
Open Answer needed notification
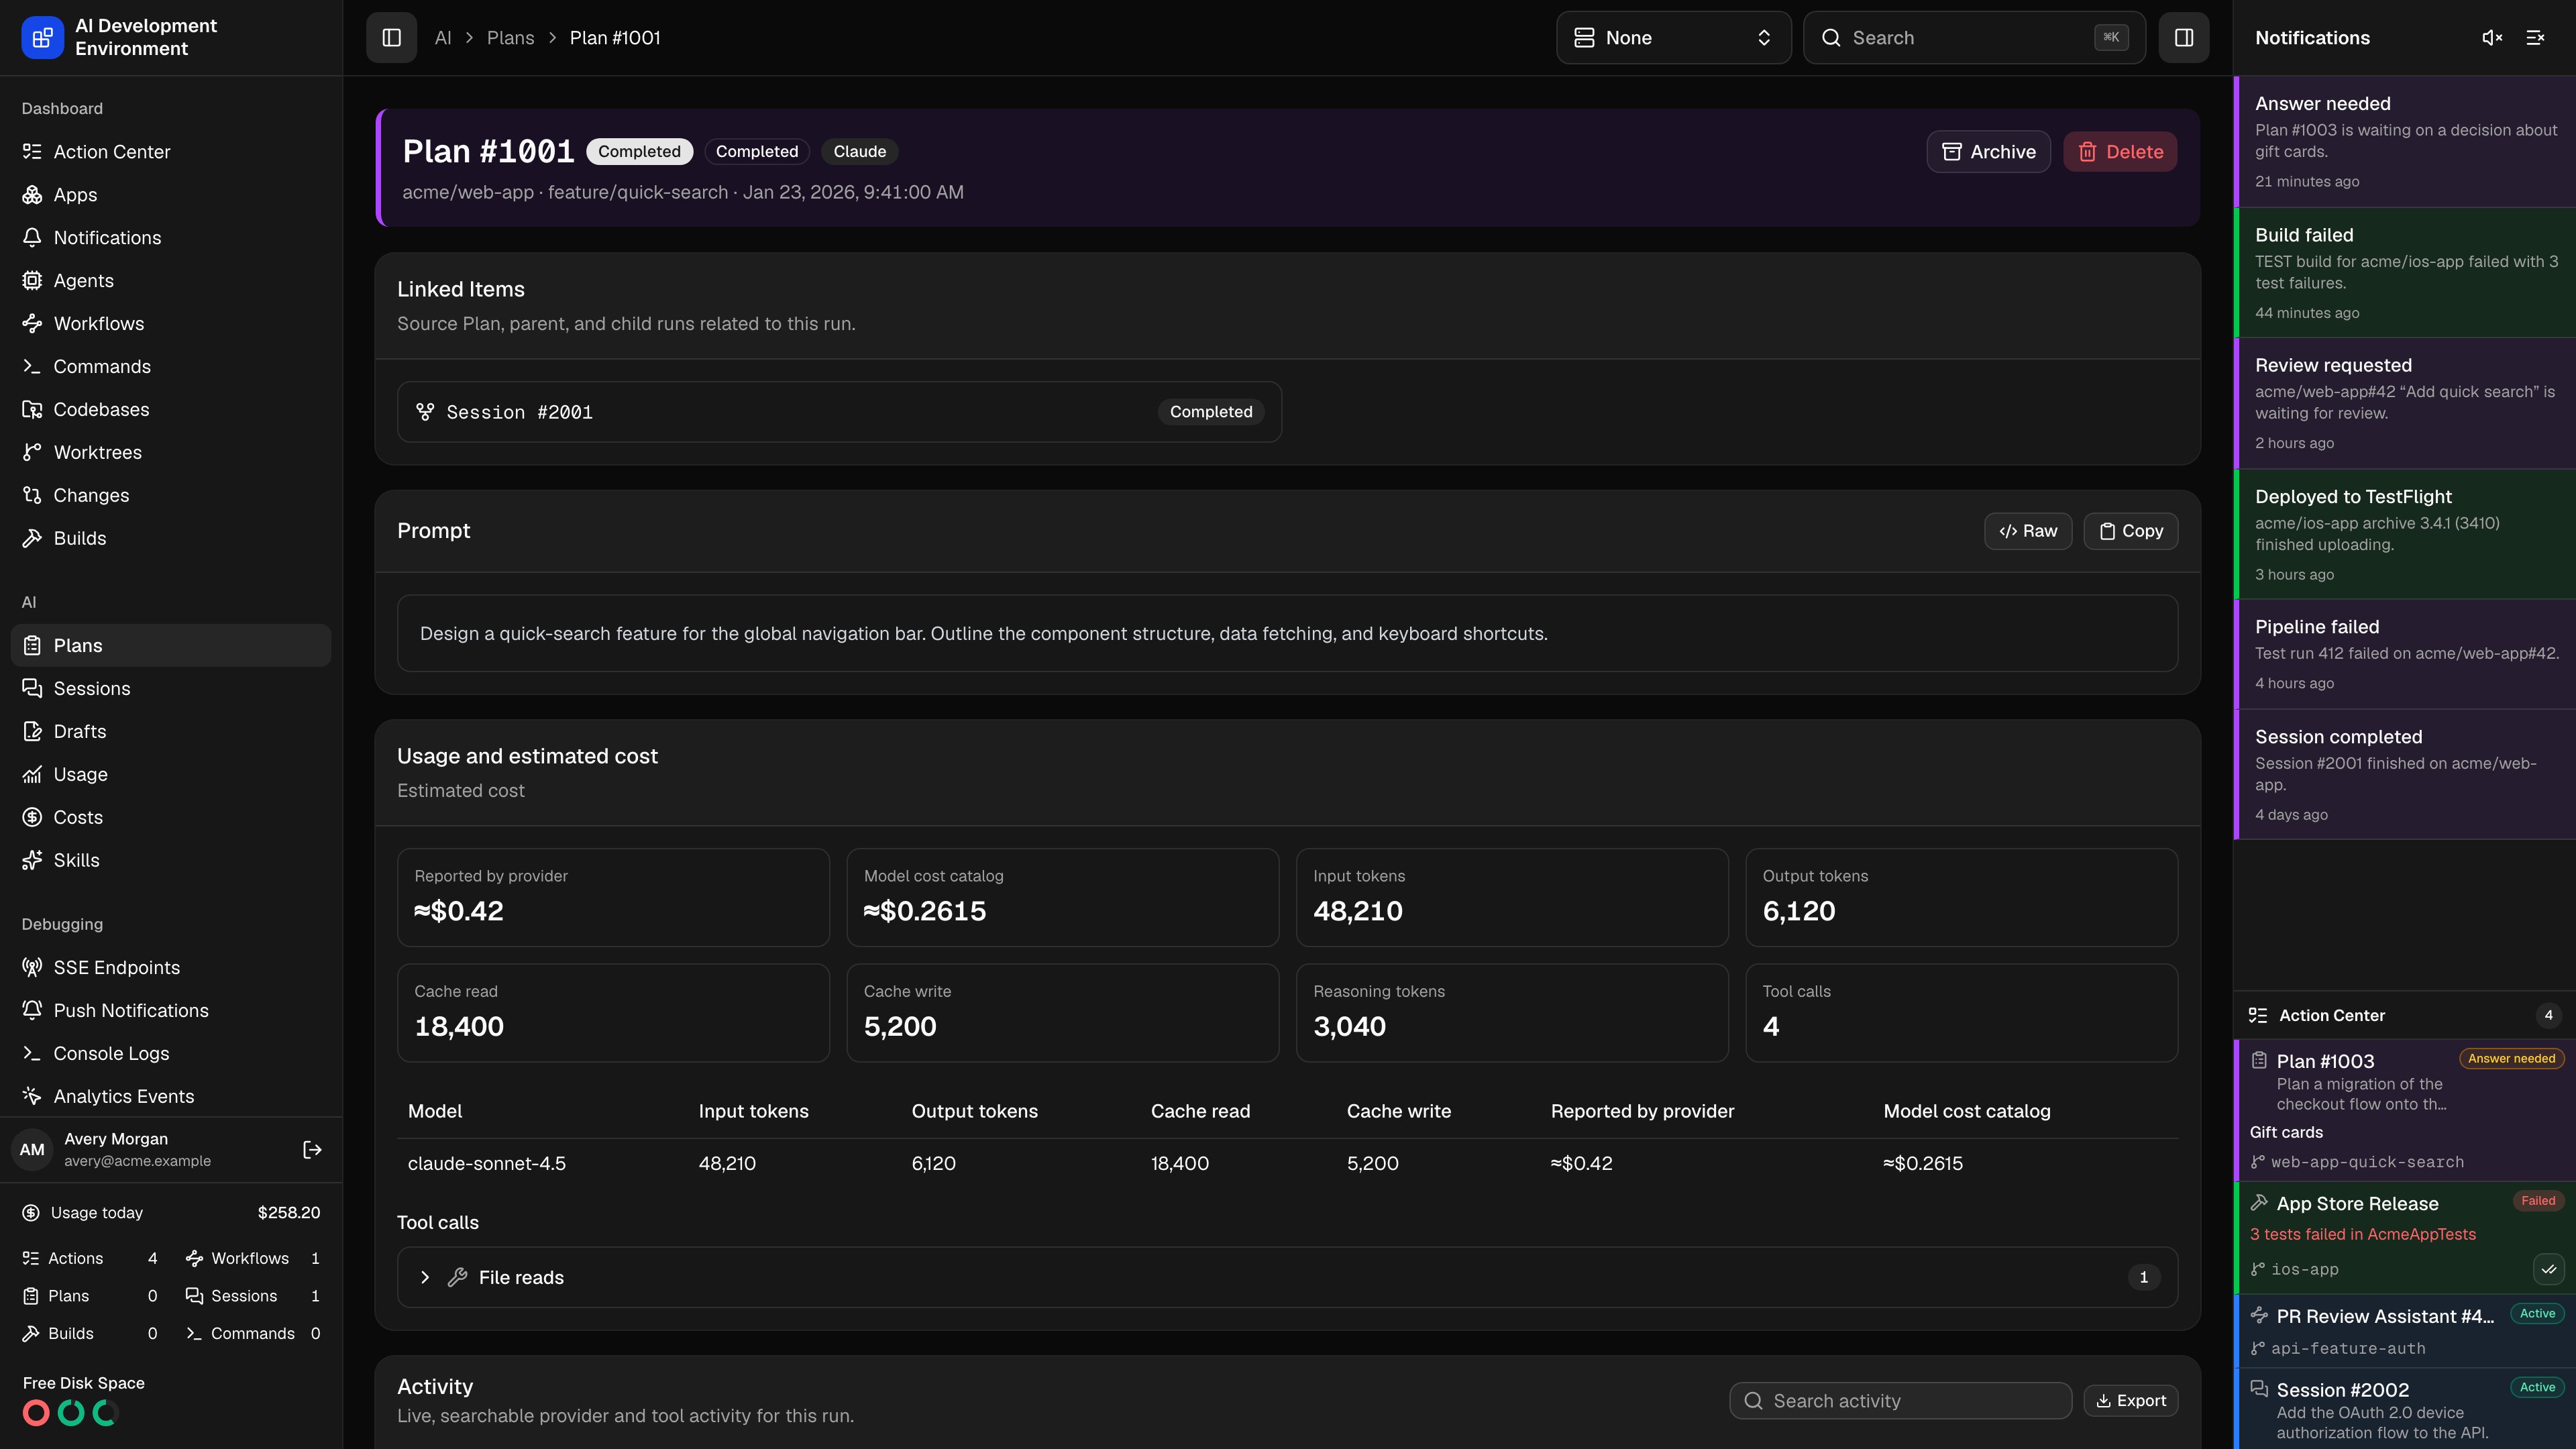[2405, 142]
